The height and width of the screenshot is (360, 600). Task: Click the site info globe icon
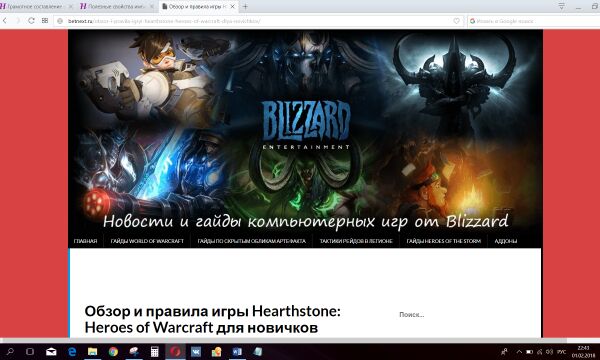pos(60,21)
